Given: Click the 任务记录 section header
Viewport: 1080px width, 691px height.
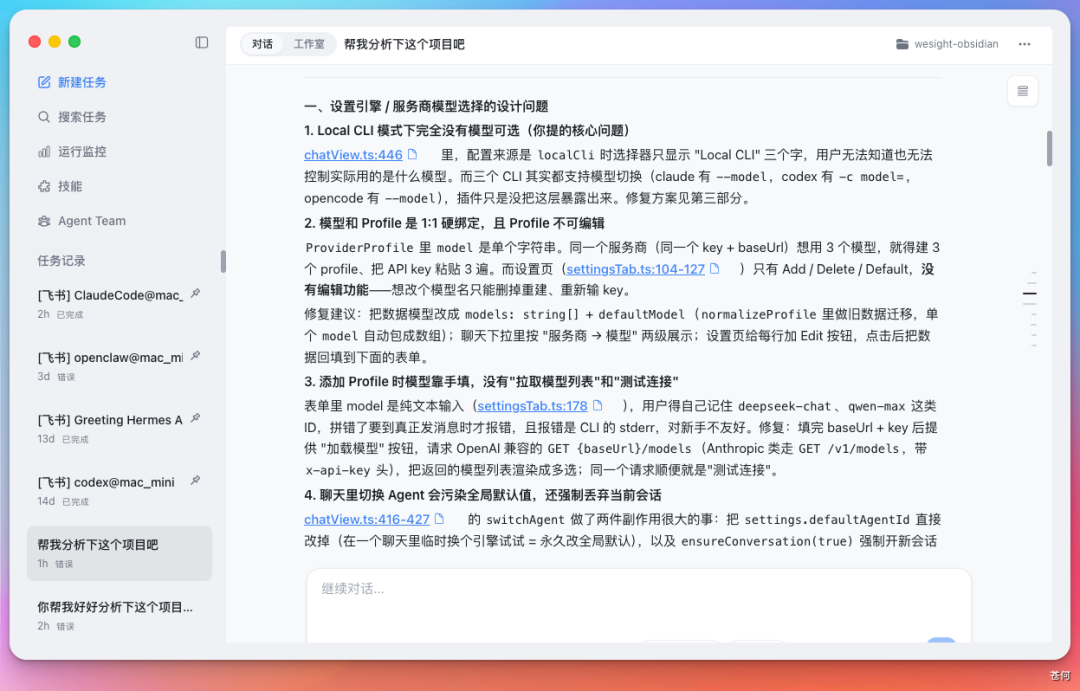Looking at the screenshot, I should coord(61,260).
